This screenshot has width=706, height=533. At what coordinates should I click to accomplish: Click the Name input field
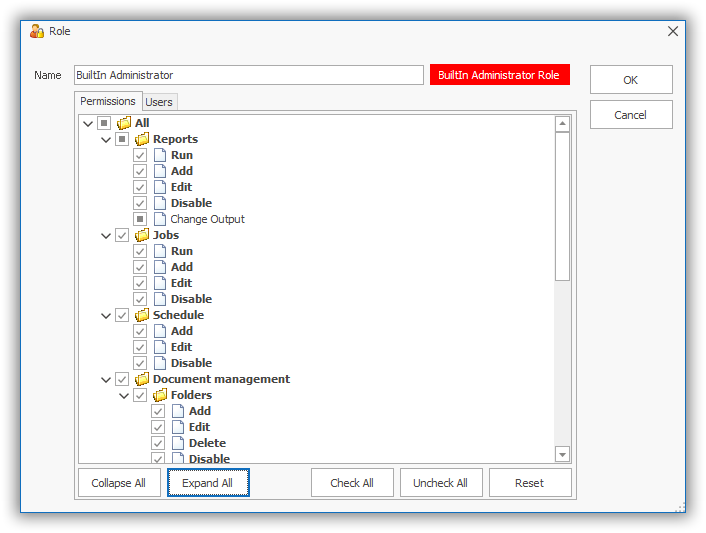coord(249,75)
